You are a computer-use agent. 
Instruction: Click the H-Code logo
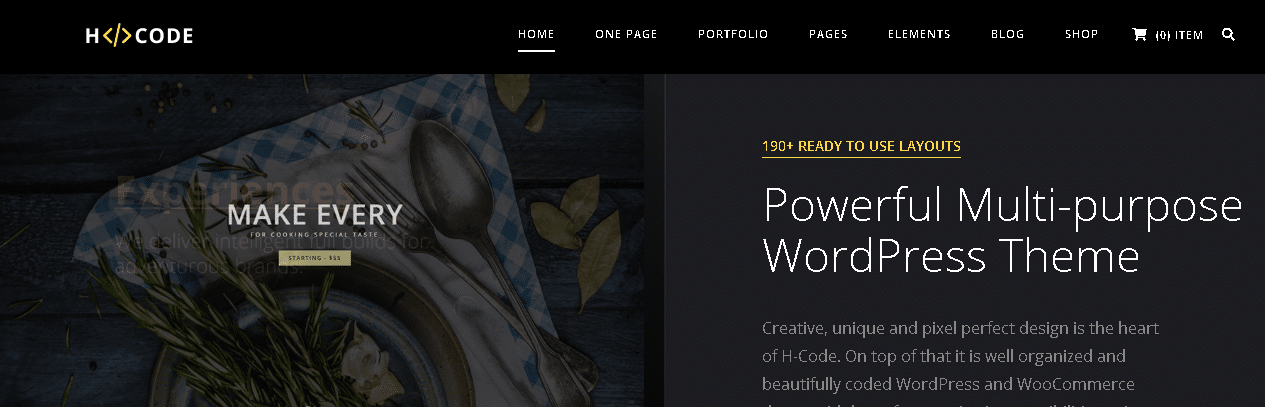tap(139, 36)
